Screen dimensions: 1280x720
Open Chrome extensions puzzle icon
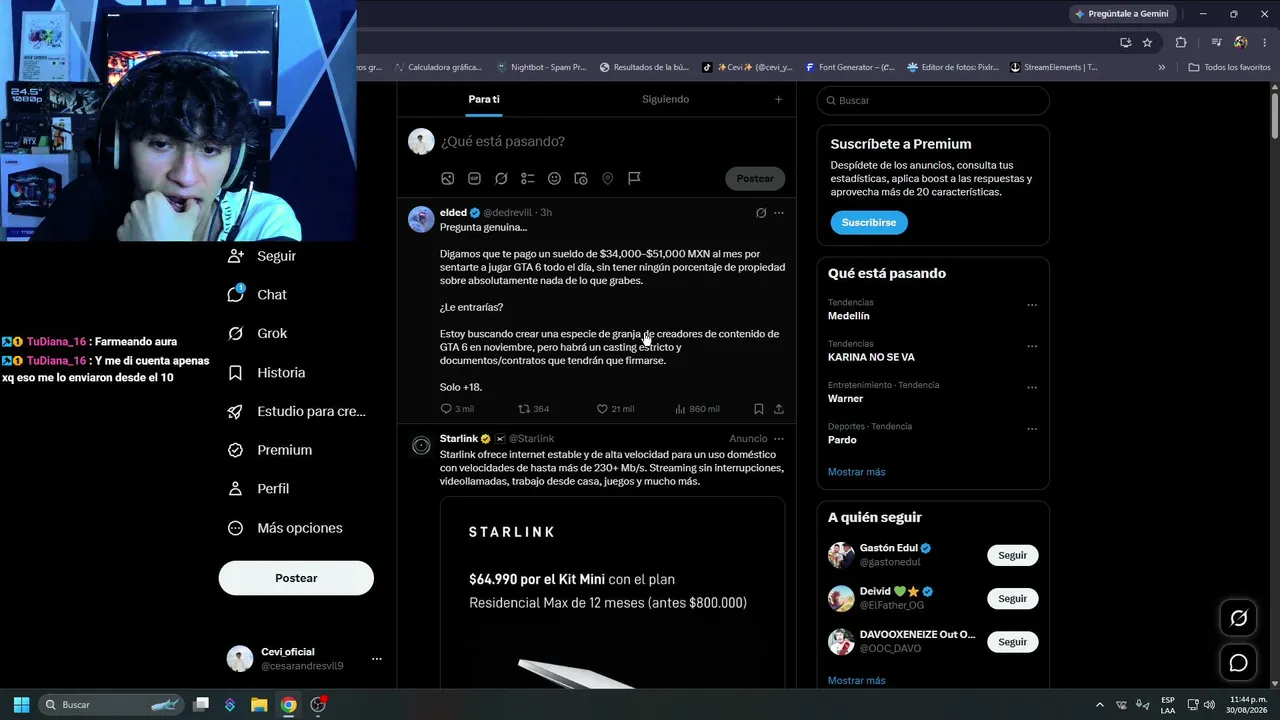1181,42
